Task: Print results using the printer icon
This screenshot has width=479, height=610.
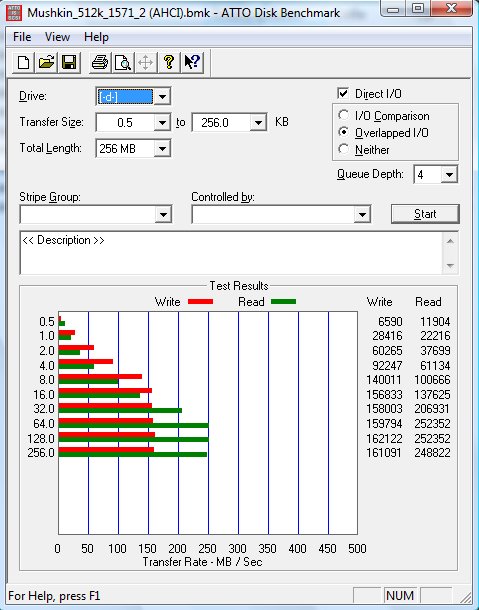Action: (x=100, y=62)
